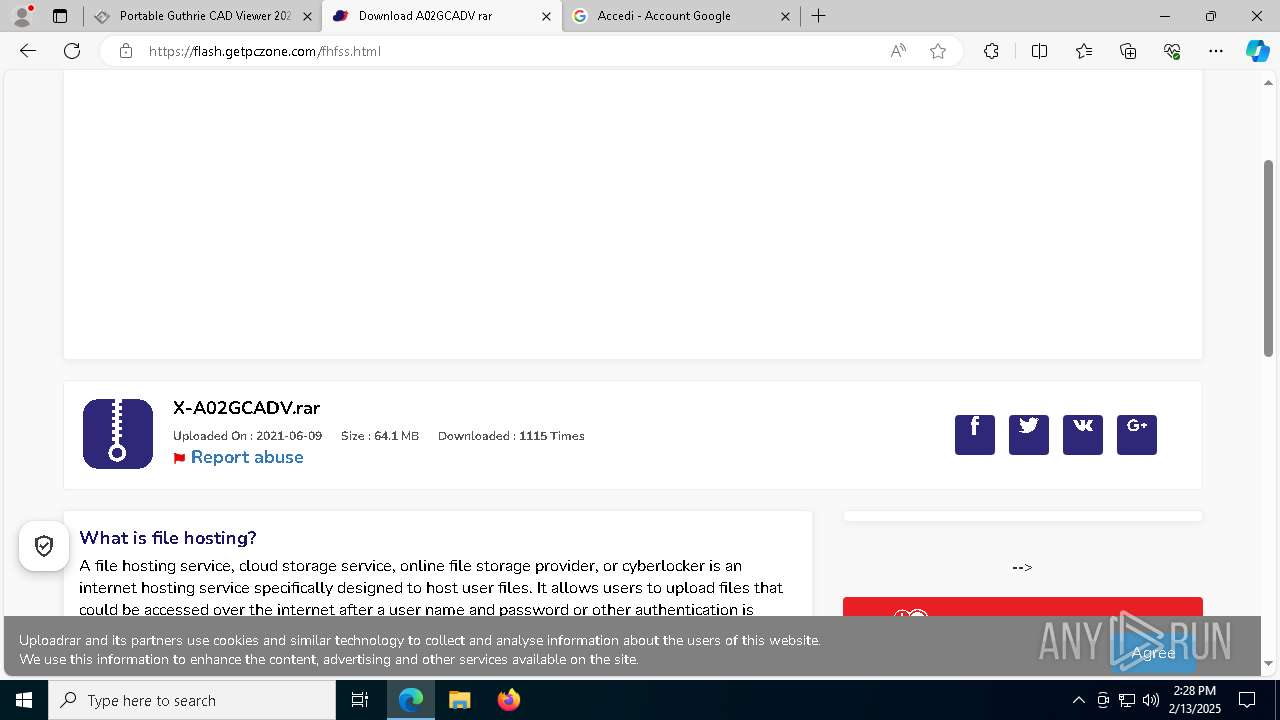Open the notification center
The image size is (1280, 720).
1247,700
